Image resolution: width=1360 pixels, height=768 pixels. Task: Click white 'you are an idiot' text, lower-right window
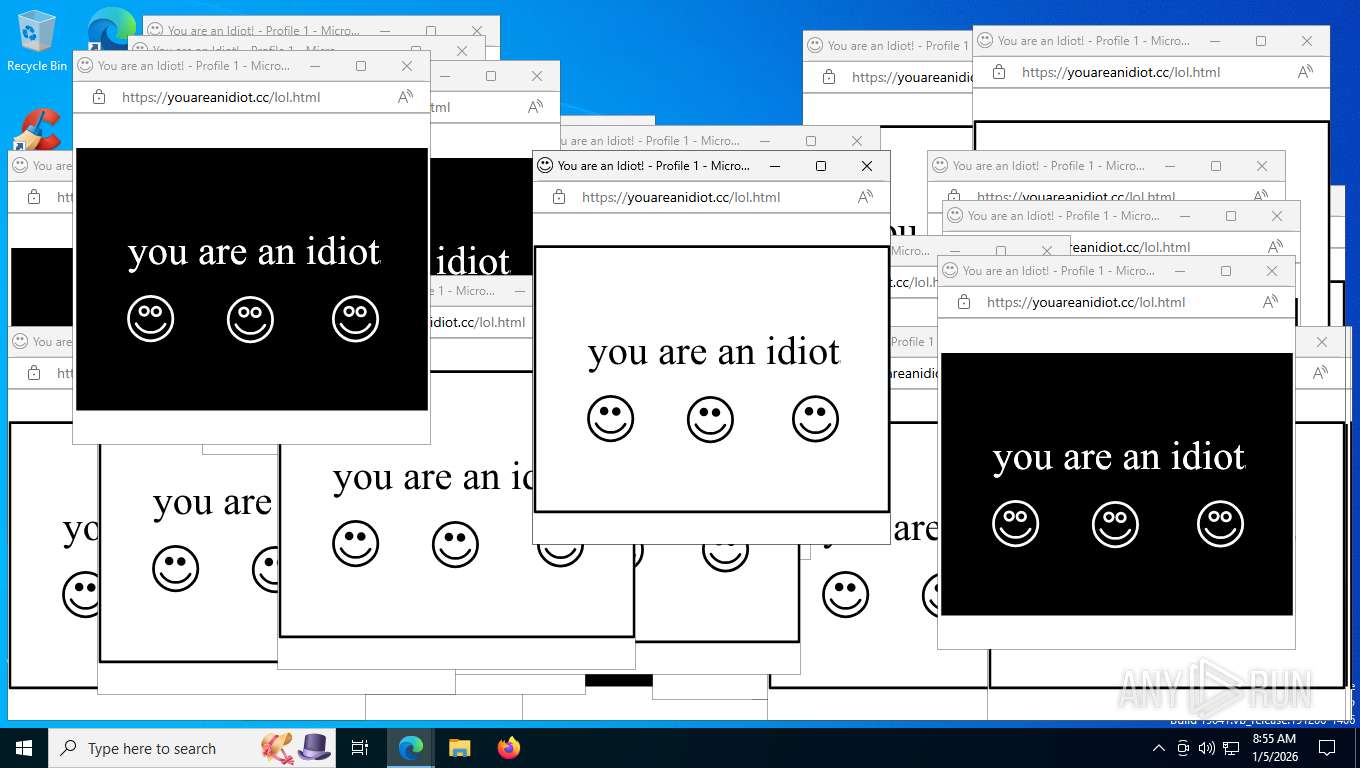(1119, 457)
